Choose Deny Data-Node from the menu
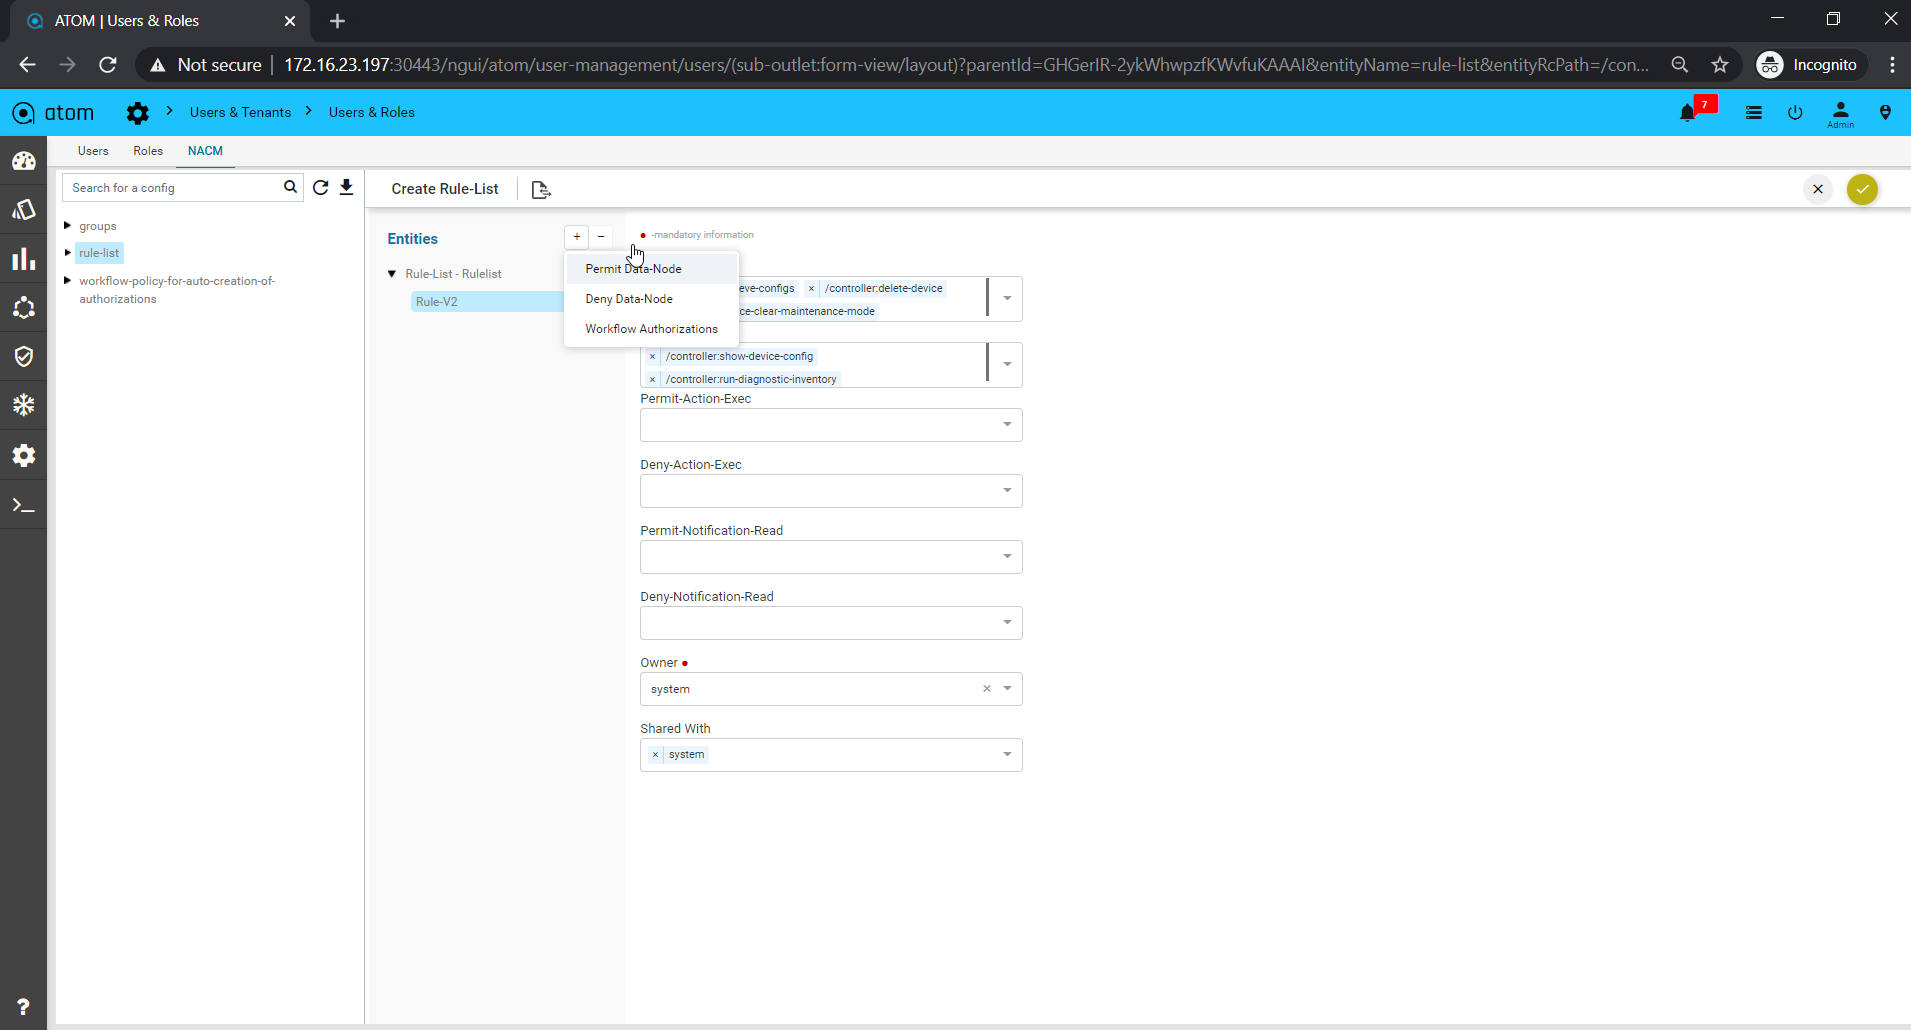The image size is (1911, 1030). [x=652, y=299]
